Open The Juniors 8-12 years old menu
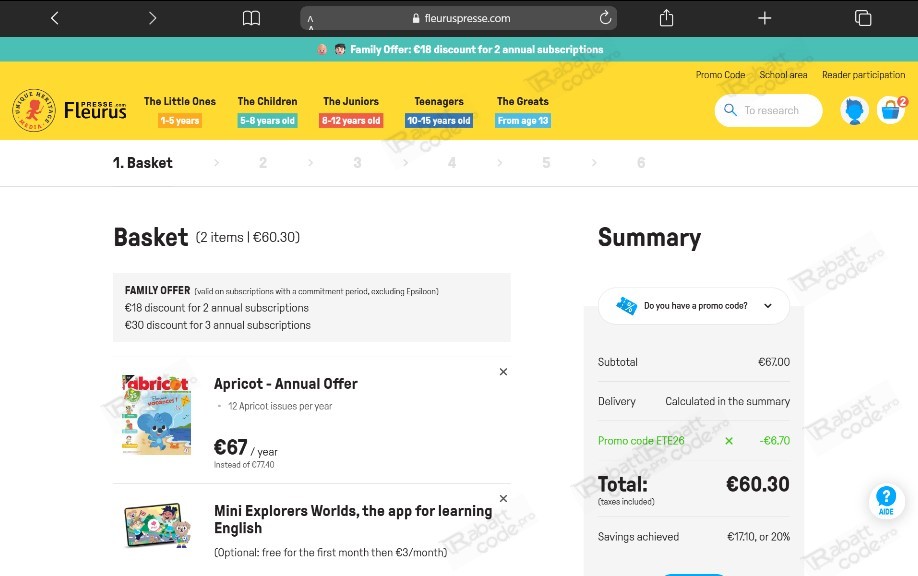 [351, 111]
